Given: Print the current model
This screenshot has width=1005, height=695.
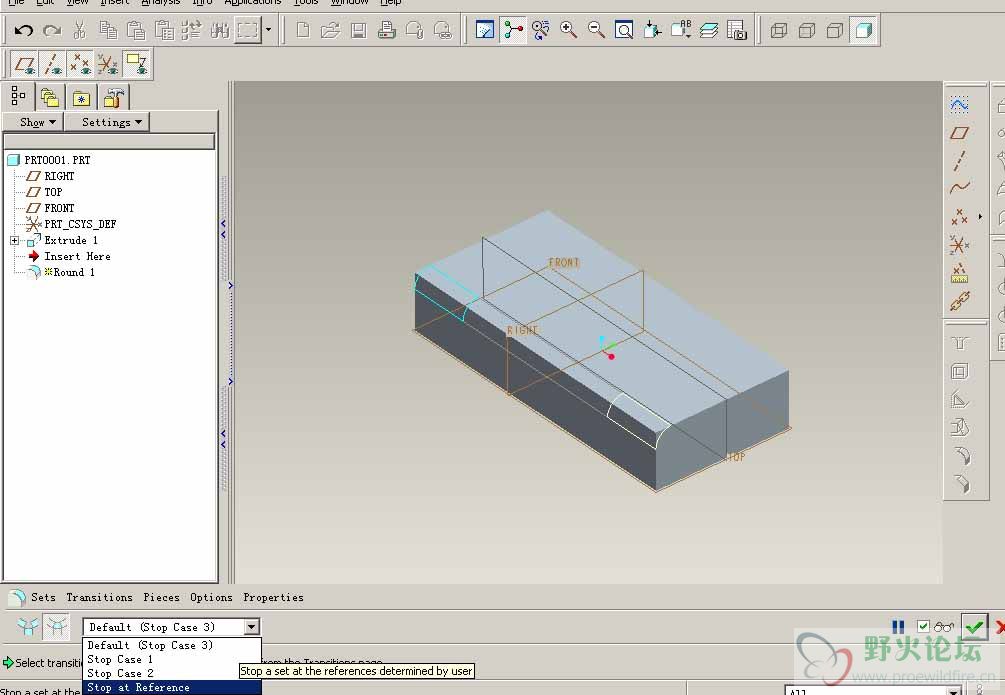Looking at the screenshot, I should pos(386,30).
